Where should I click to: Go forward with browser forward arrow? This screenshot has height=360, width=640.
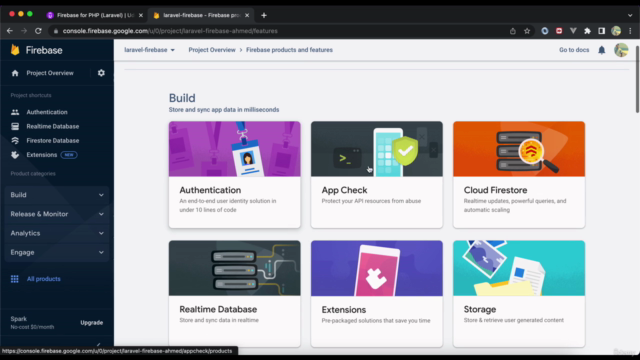point(24,31)
